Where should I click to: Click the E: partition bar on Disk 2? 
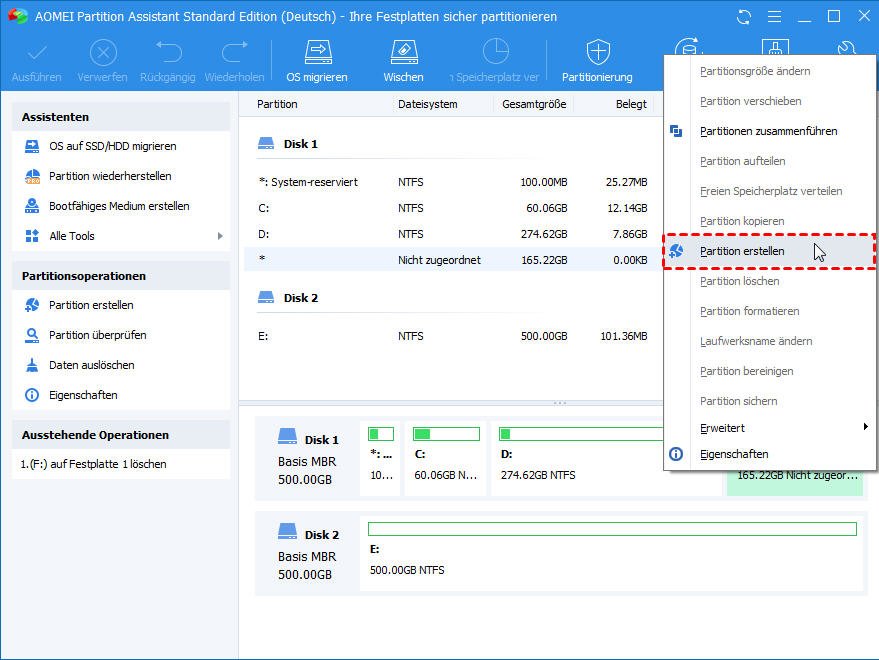[x=611, y=529]
